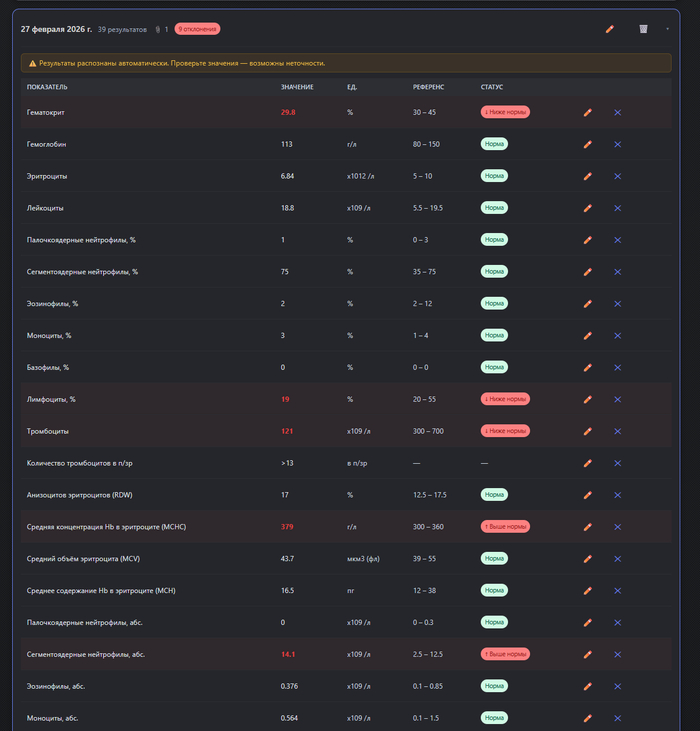
Task: Click the ПОКАЗАТЕЛЬ column header
Action: point(47,87)
